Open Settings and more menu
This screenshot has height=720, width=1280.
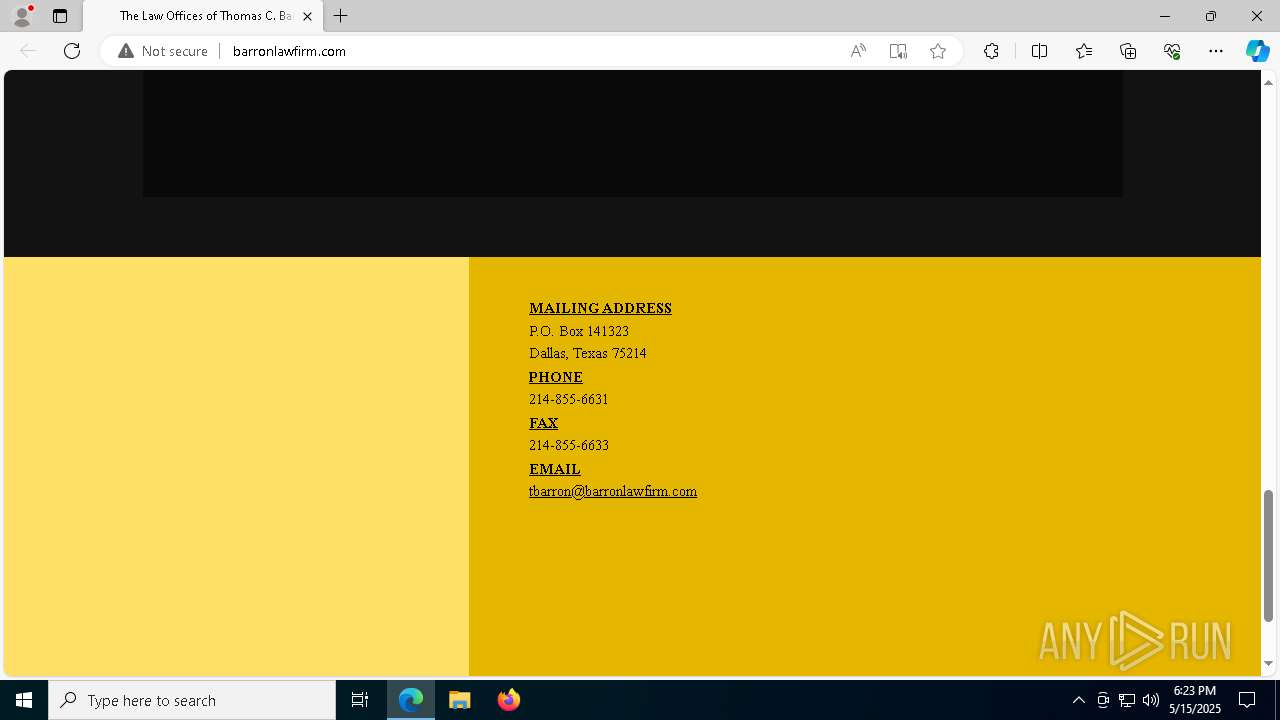[x=1216, y=51]
